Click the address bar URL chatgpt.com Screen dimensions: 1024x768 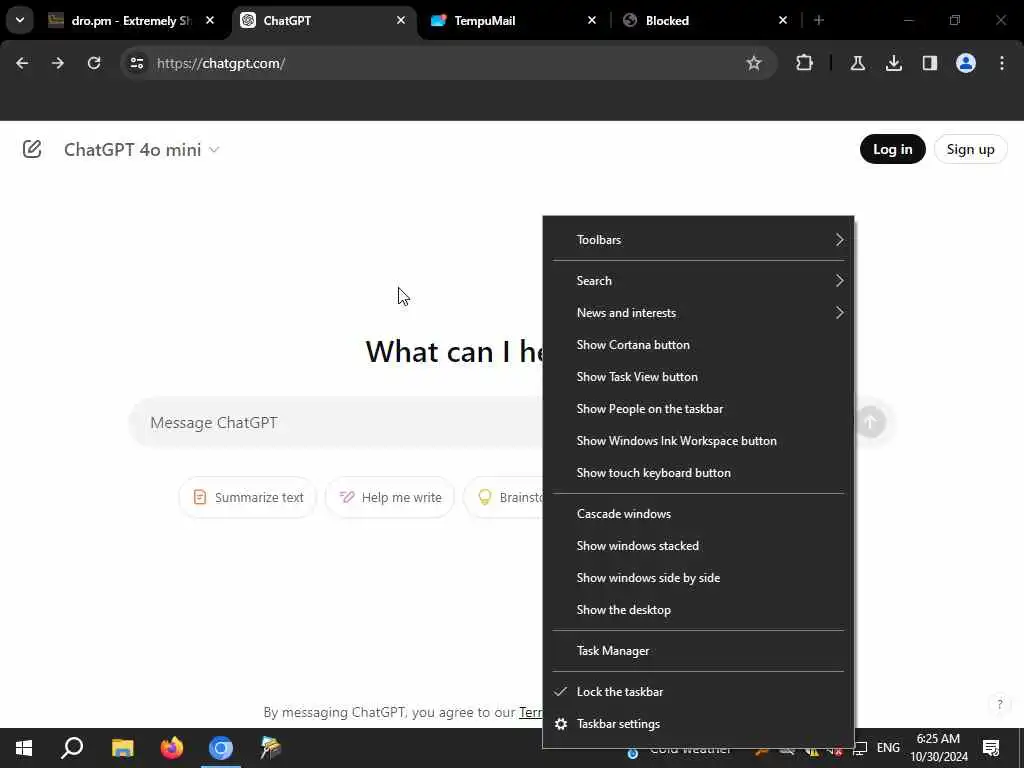221,63
